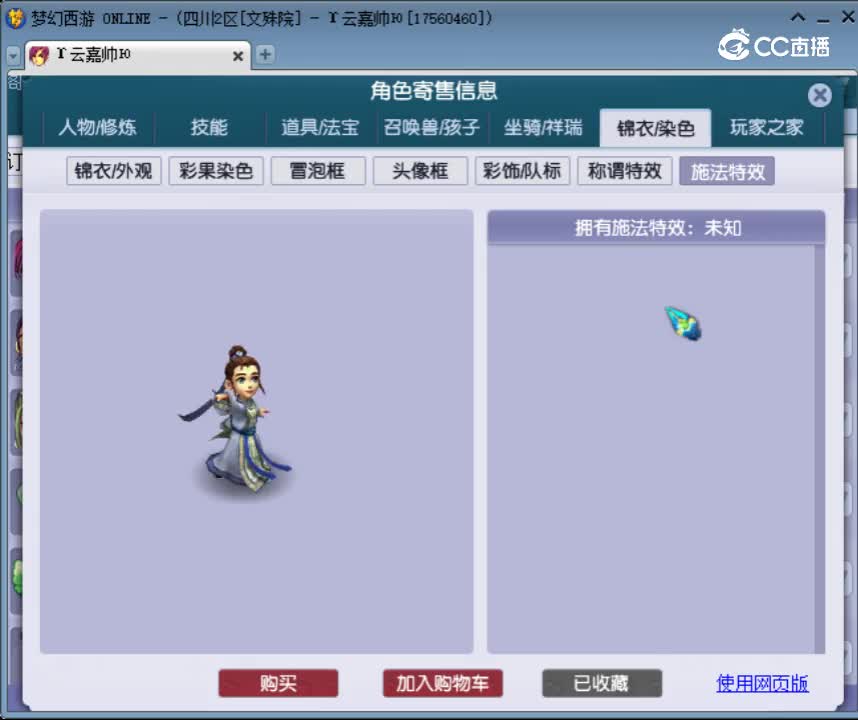Collapse window with the up-arrow icon
This screenshot has width=858, height=720.
(x=798, y=18)
